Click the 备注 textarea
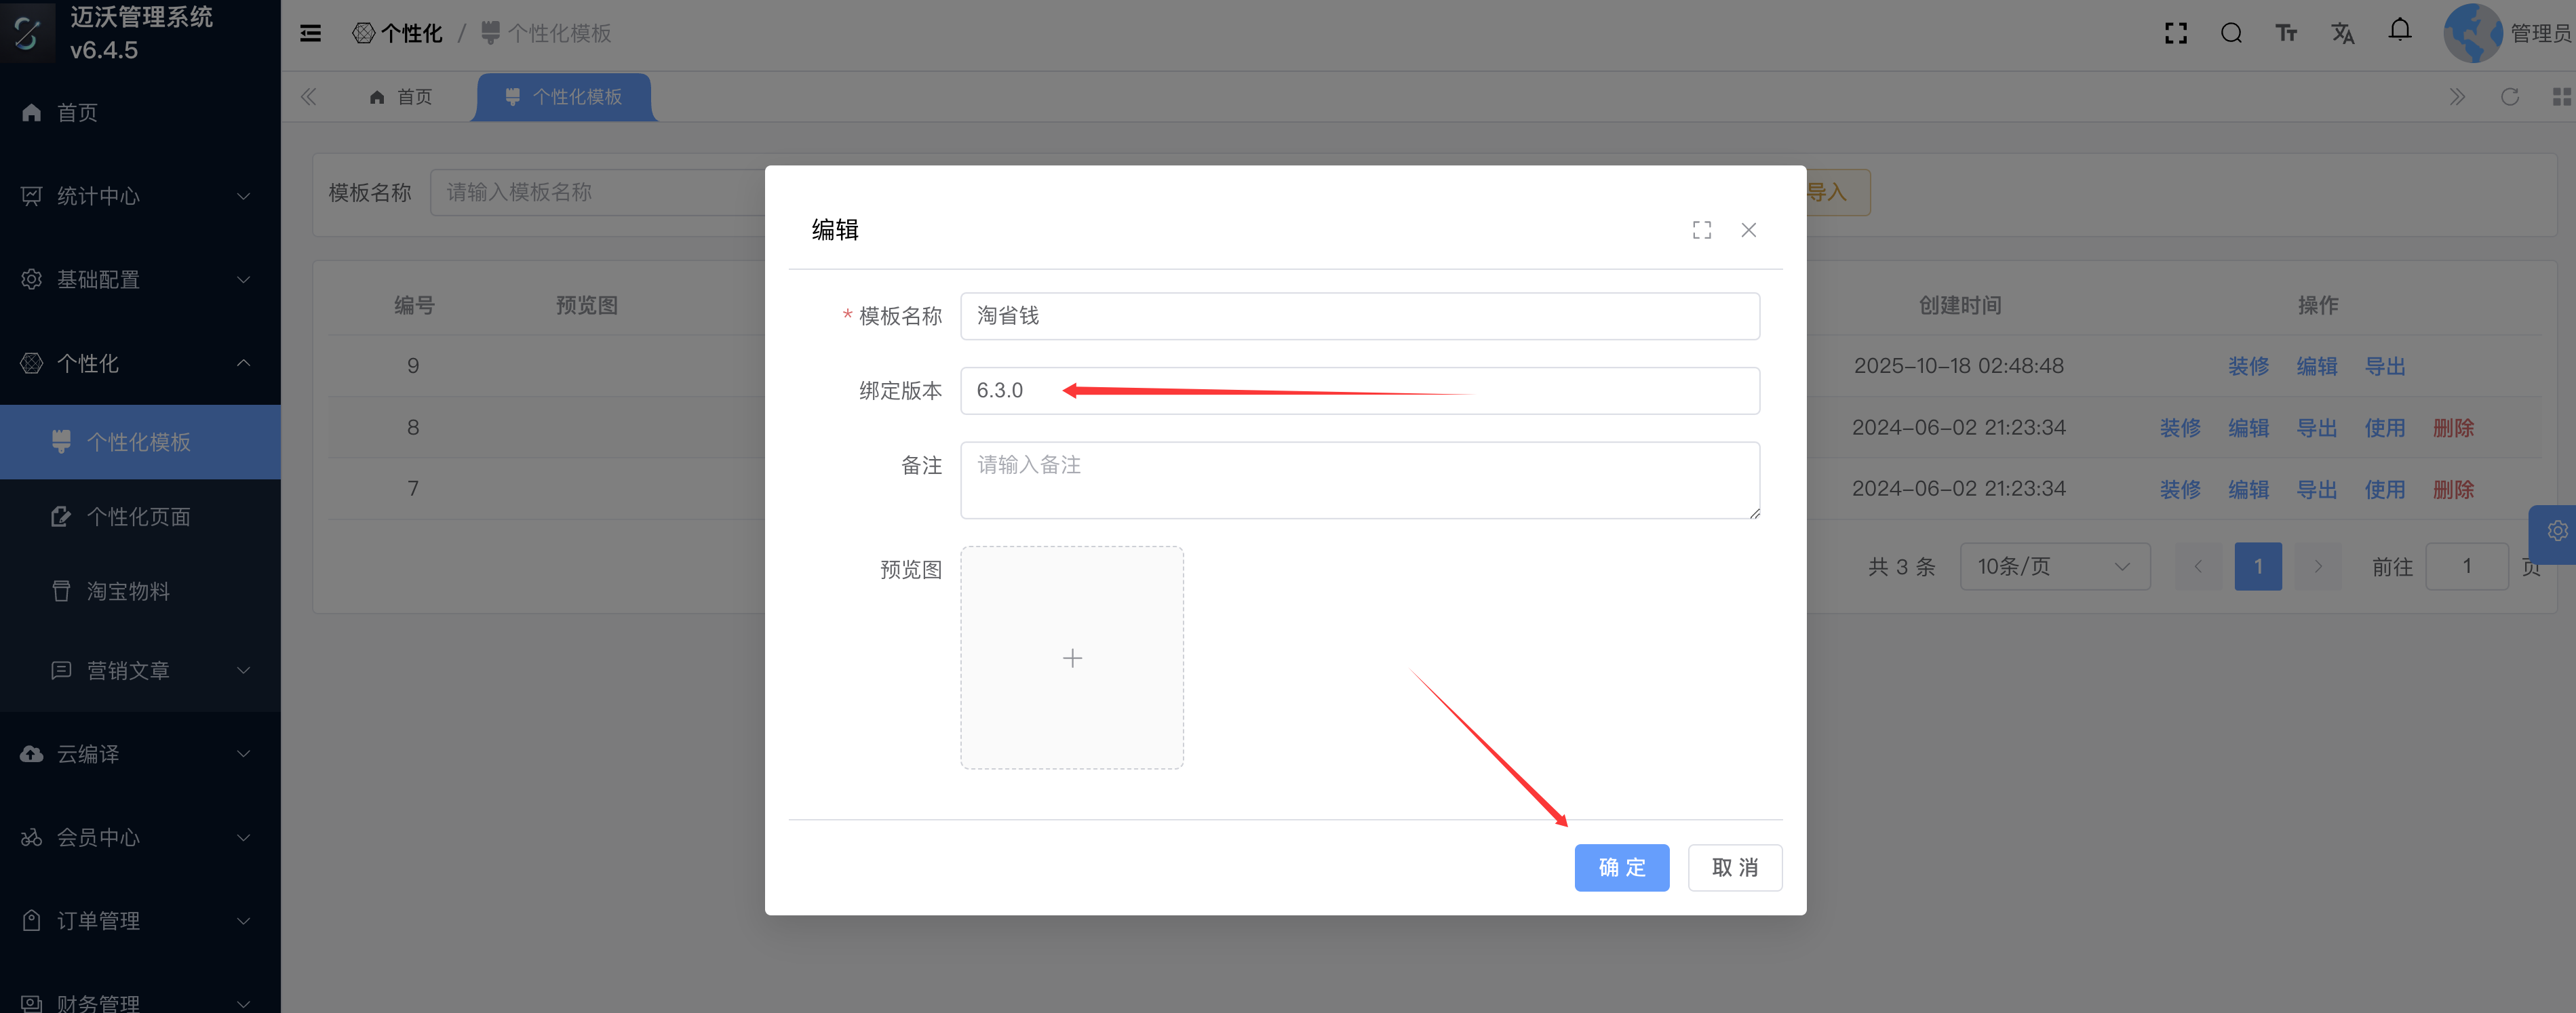The image size is (2576, 1013). 1359,480
